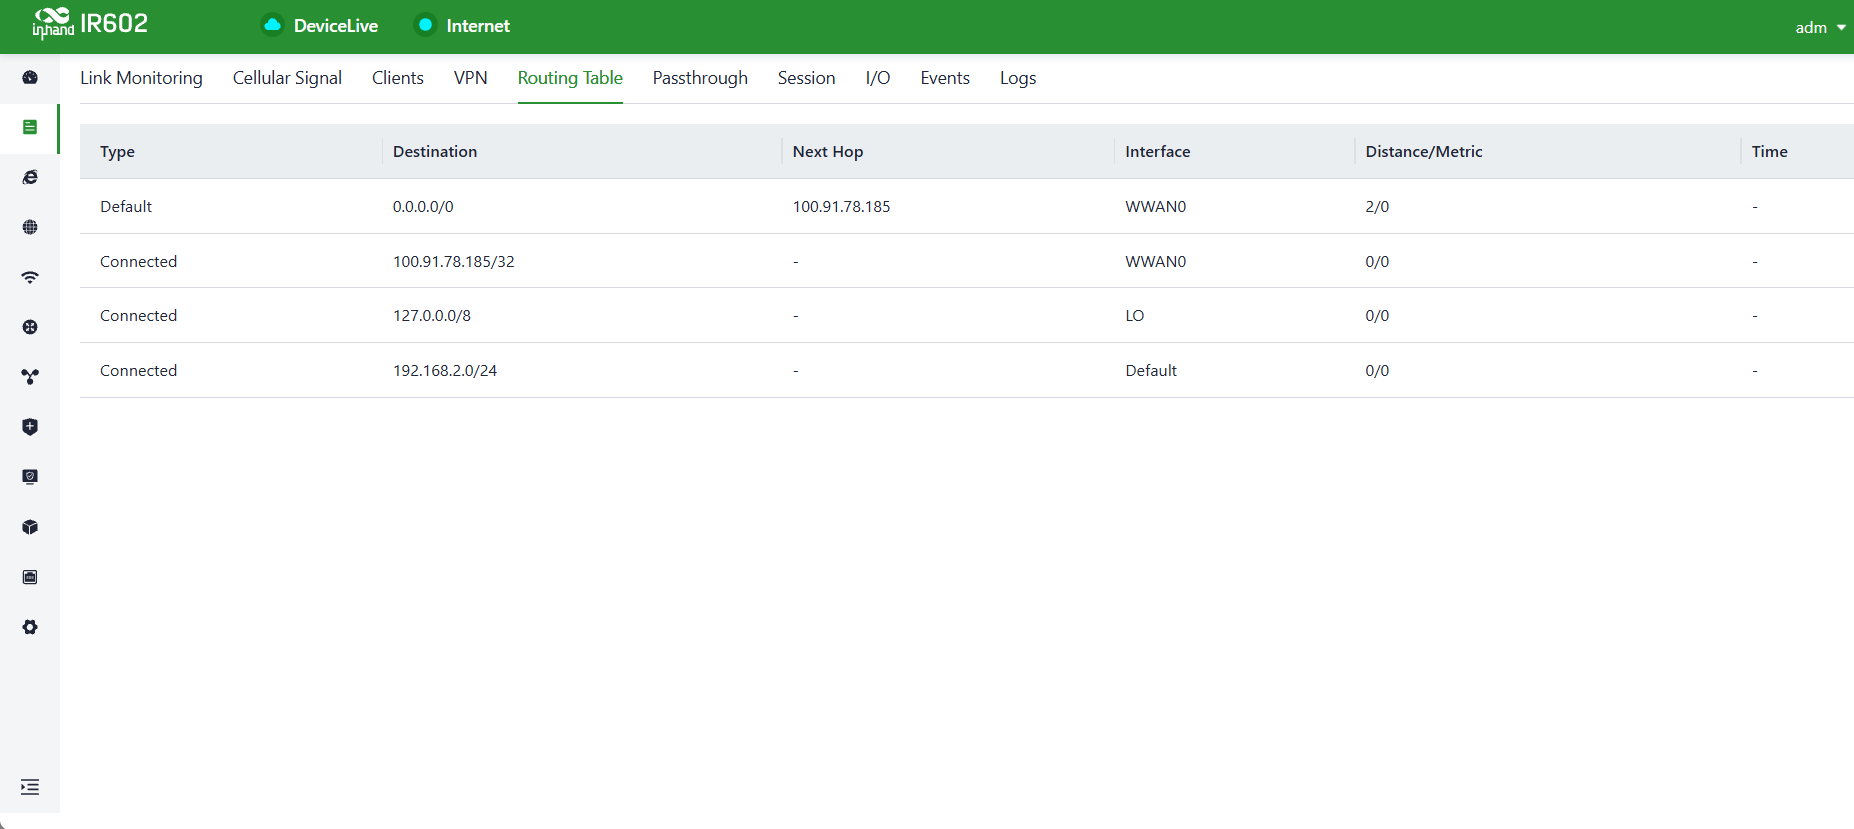Viewport: 1854px width, 829px height.
Task: Open the Passthrough tab
Action: pyautogui.click(x=700, y=78)
